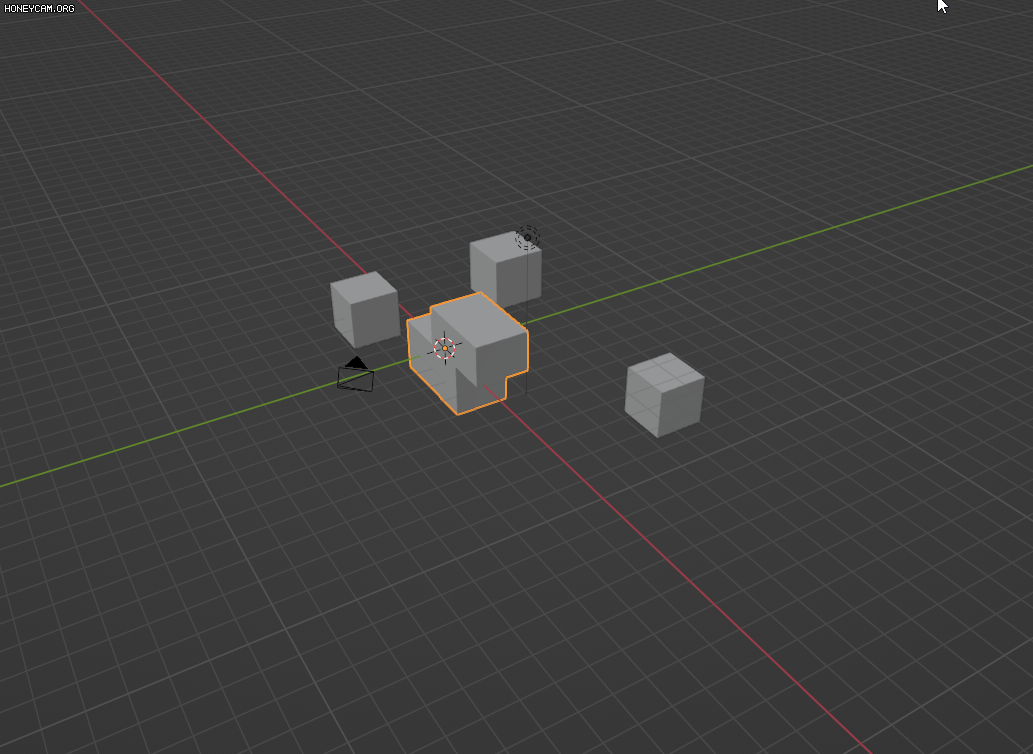Select the point light object above the cubes
This screenshot has height=754, width=1033.
[x=527, y=238]
